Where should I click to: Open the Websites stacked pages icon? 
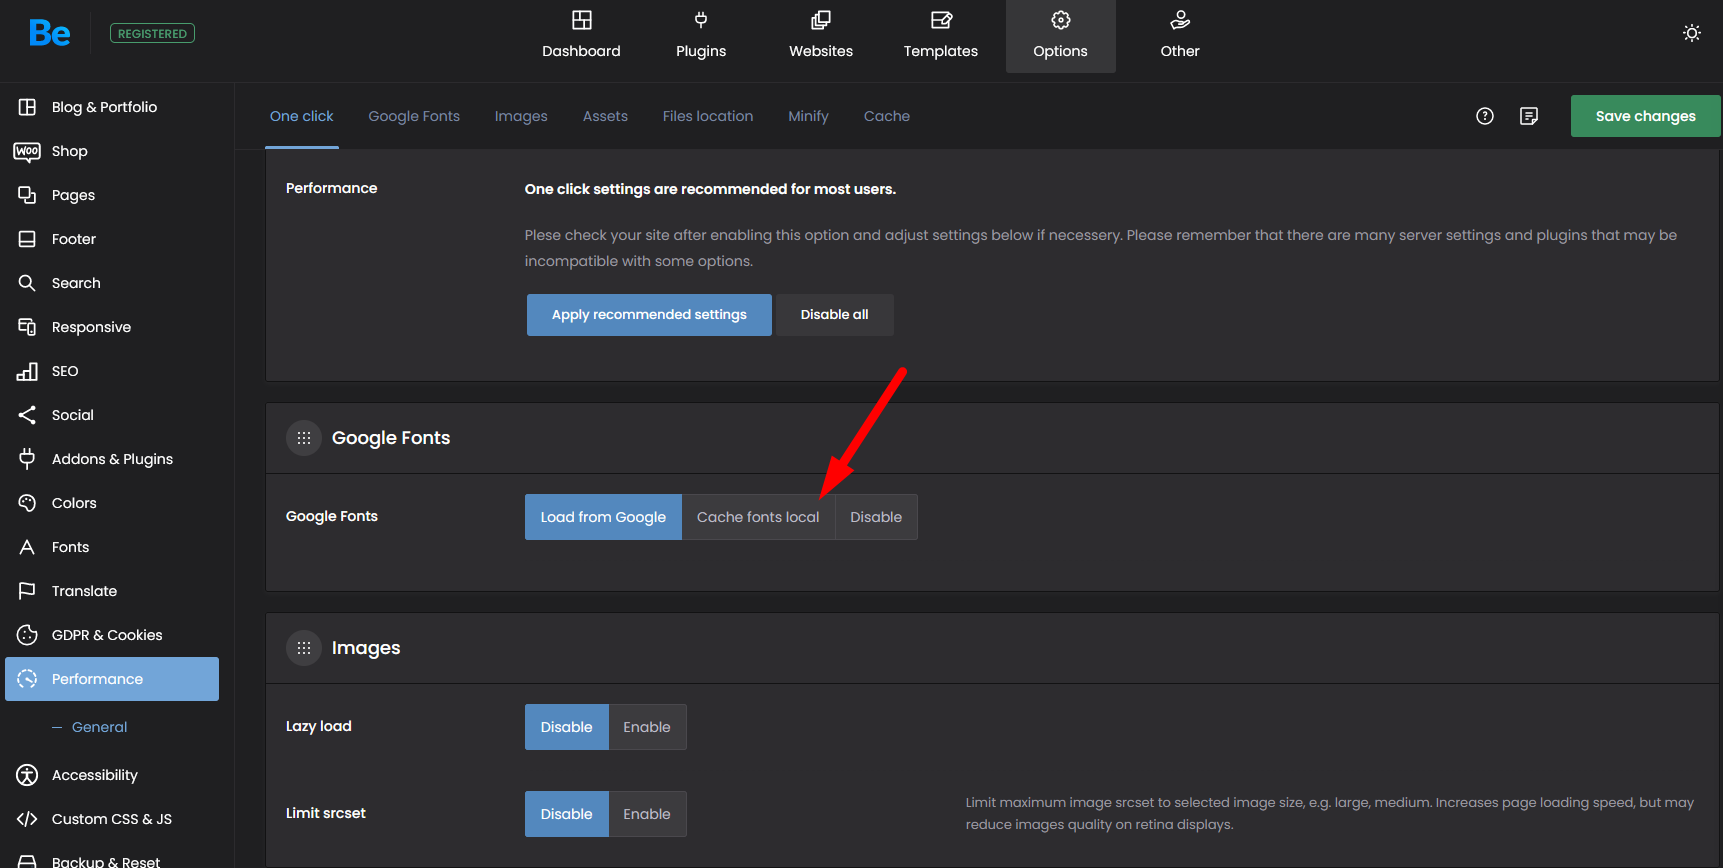(x=821, y=20)
